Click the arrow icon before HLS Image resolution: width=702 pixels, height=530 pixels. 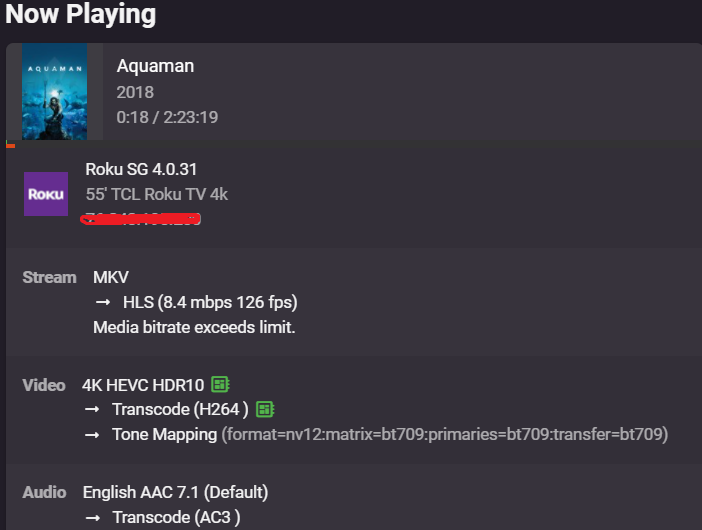(x=102, y=302)
